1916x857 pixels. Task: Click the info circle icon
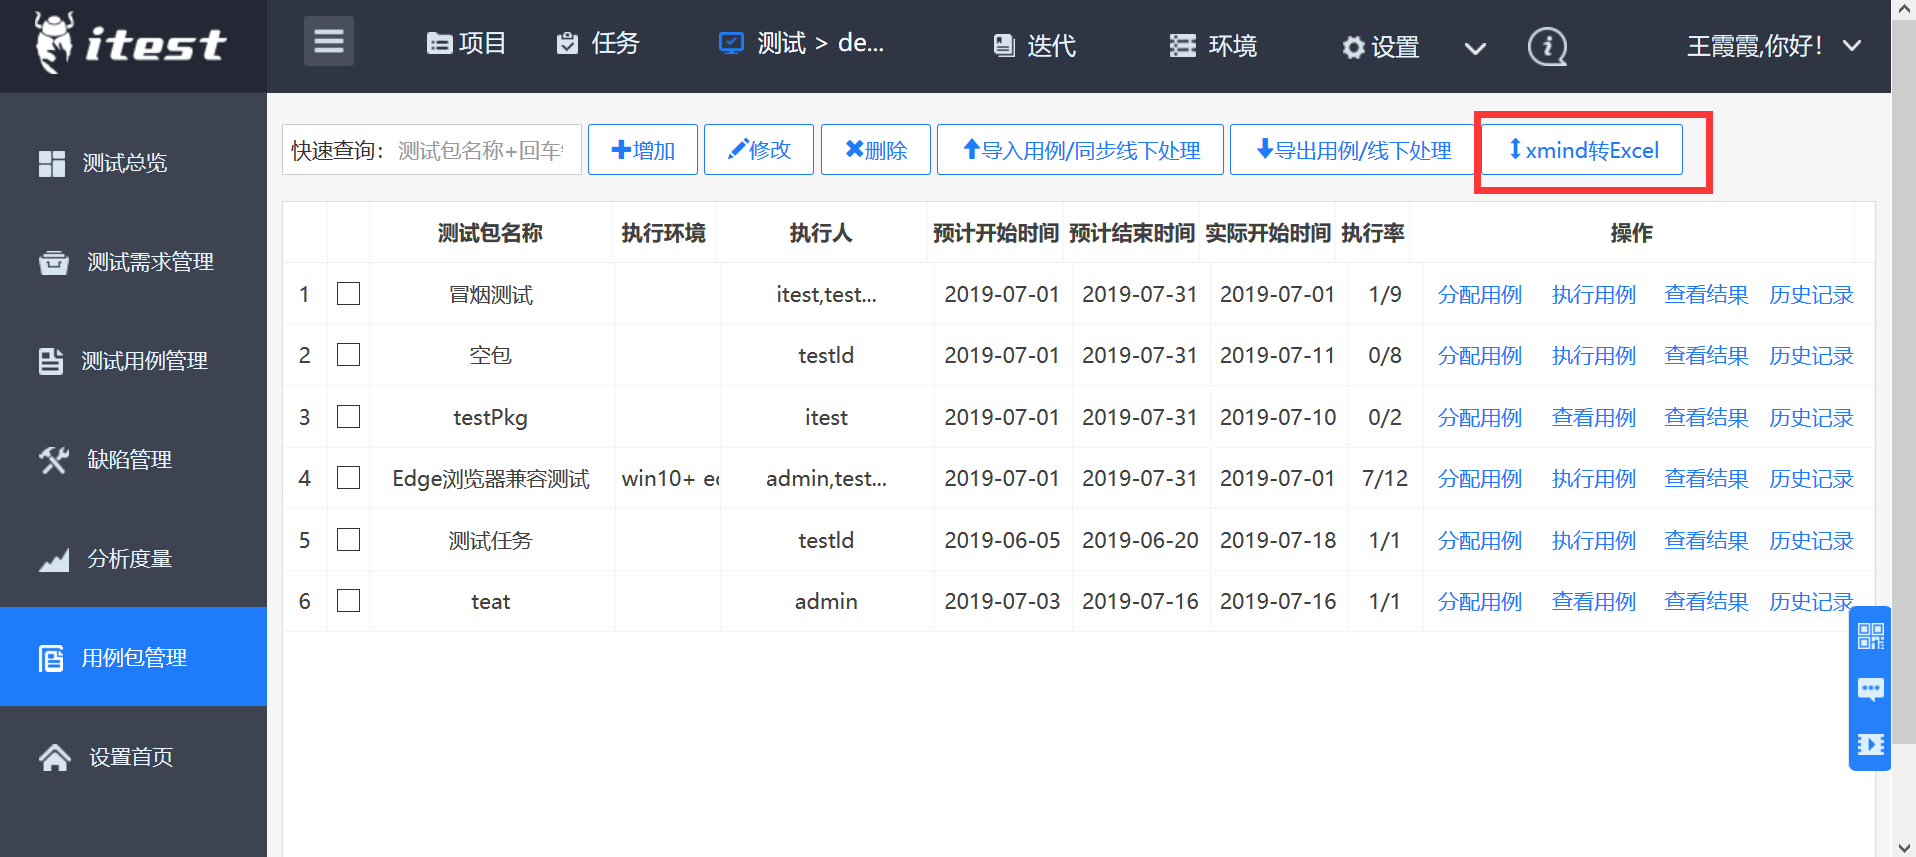click(x=1548, y=46)
